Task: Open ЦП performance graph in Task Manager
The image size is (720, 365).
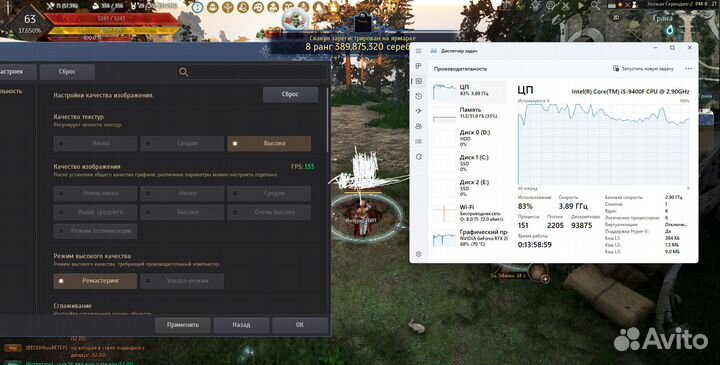Action: (x=469, y=91)
